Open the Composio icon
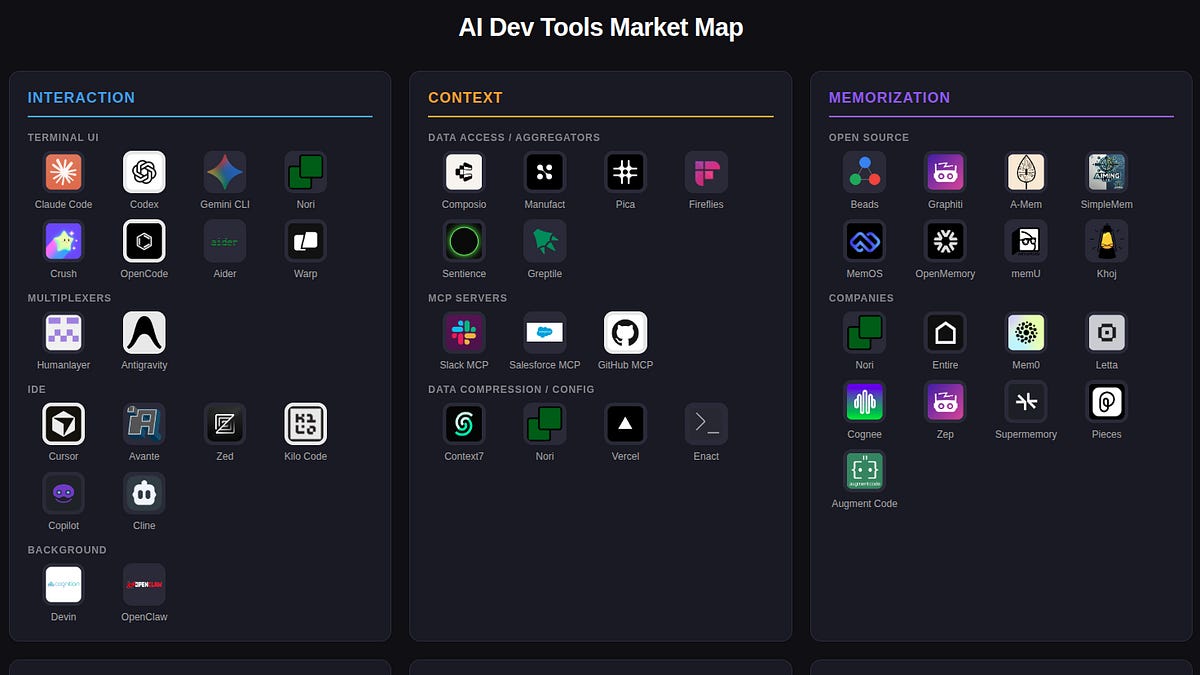The height and width of the screenshot is (675, 1200). pos(464,172)
